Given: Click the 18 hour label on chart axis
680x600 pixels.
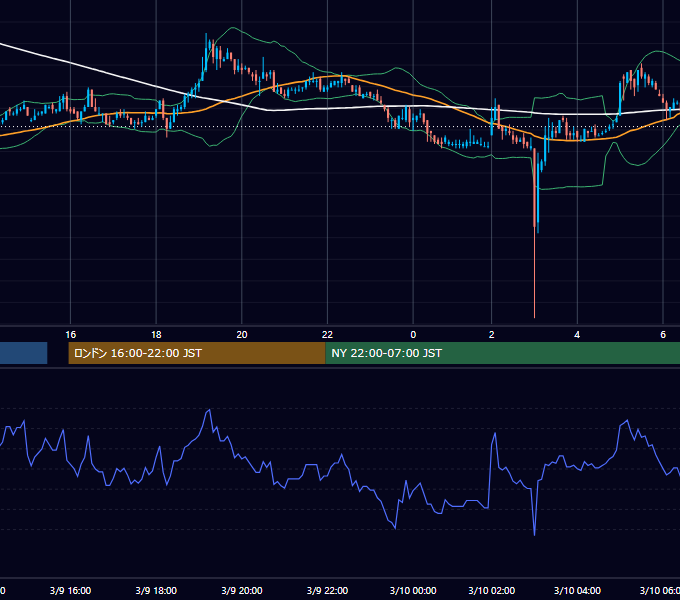Looking at the screenshot, I should (x=156, y=335).
